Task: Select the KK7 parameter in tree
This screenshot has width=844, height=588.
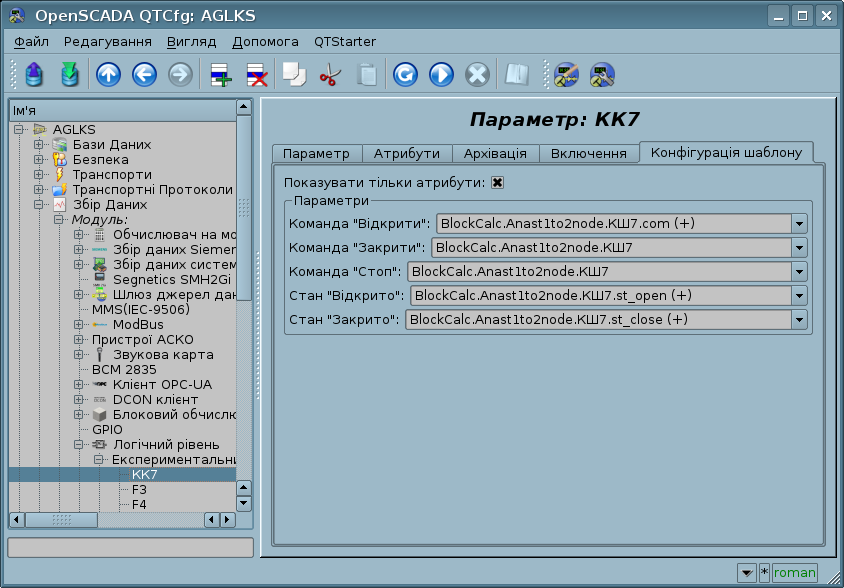Action: [144, 474]
